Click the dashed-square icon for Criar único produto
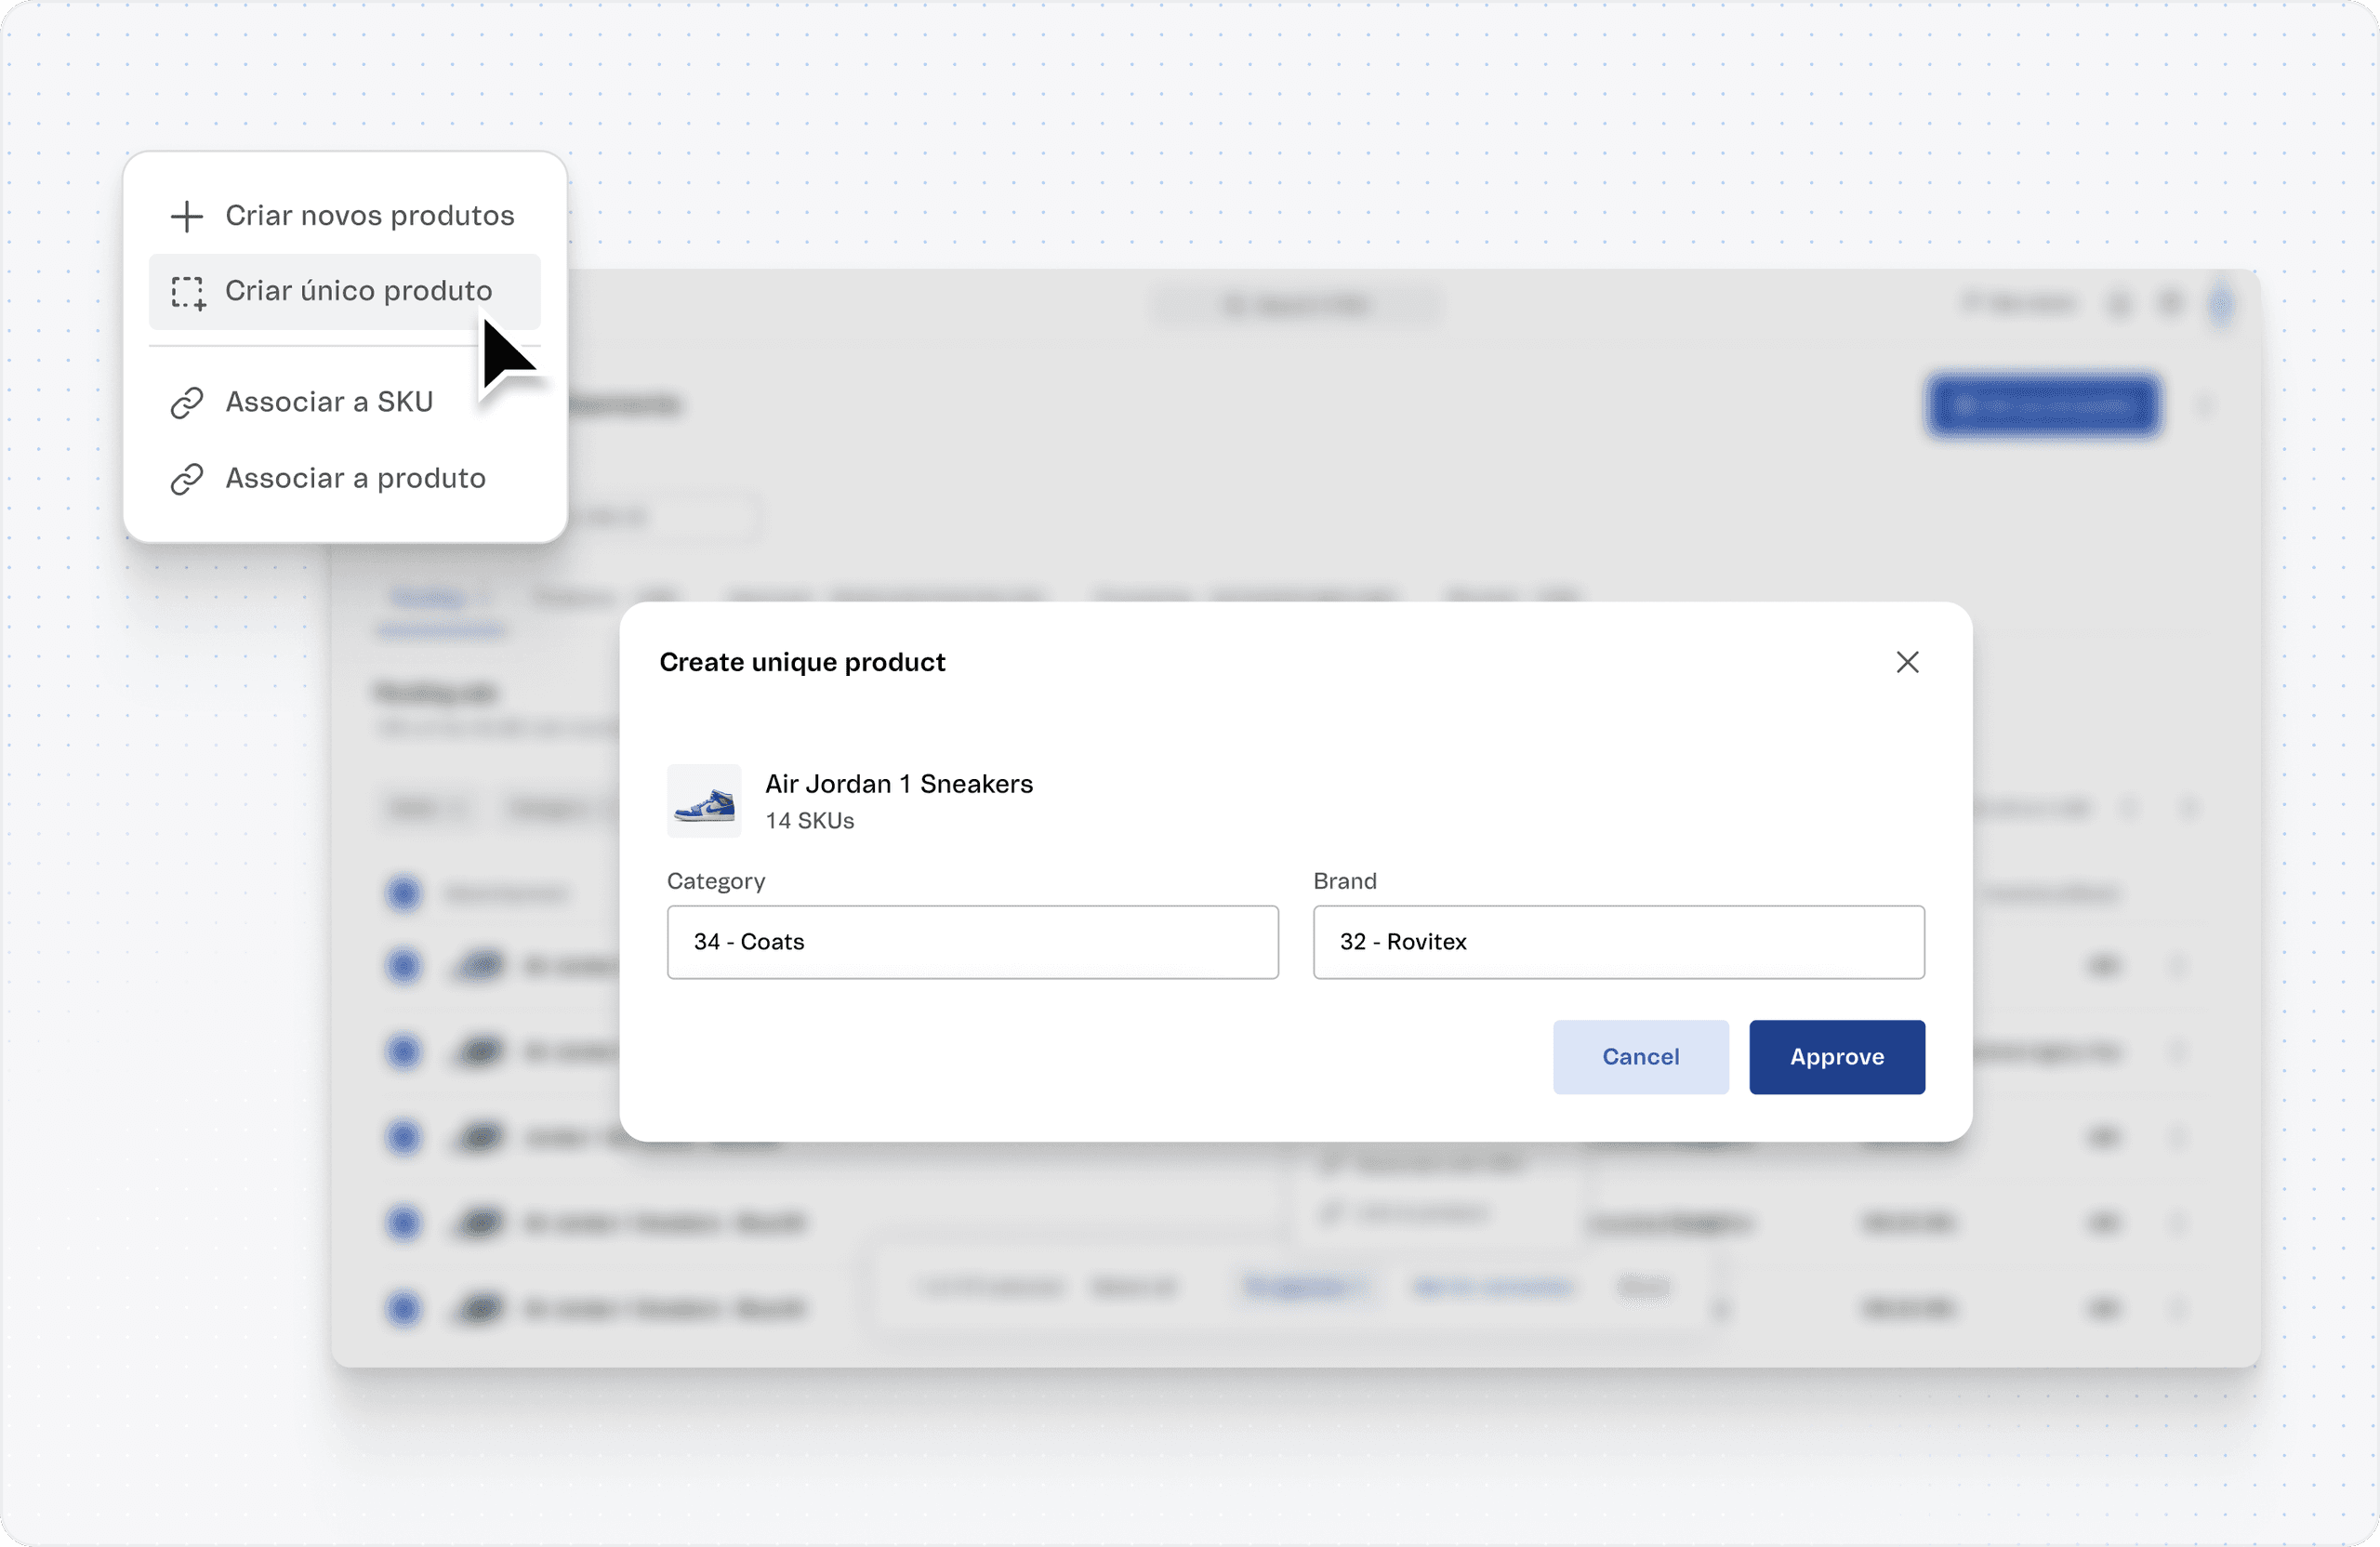This screenshot has width=2380, height=1547. 187,292
